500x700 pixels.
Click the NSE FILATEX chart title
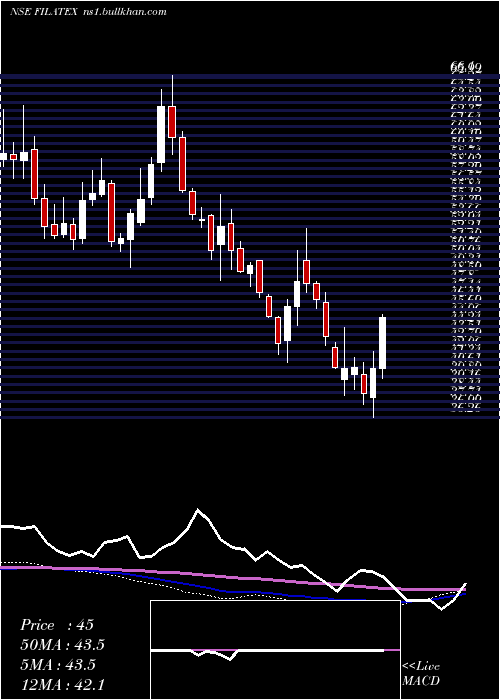45,12
